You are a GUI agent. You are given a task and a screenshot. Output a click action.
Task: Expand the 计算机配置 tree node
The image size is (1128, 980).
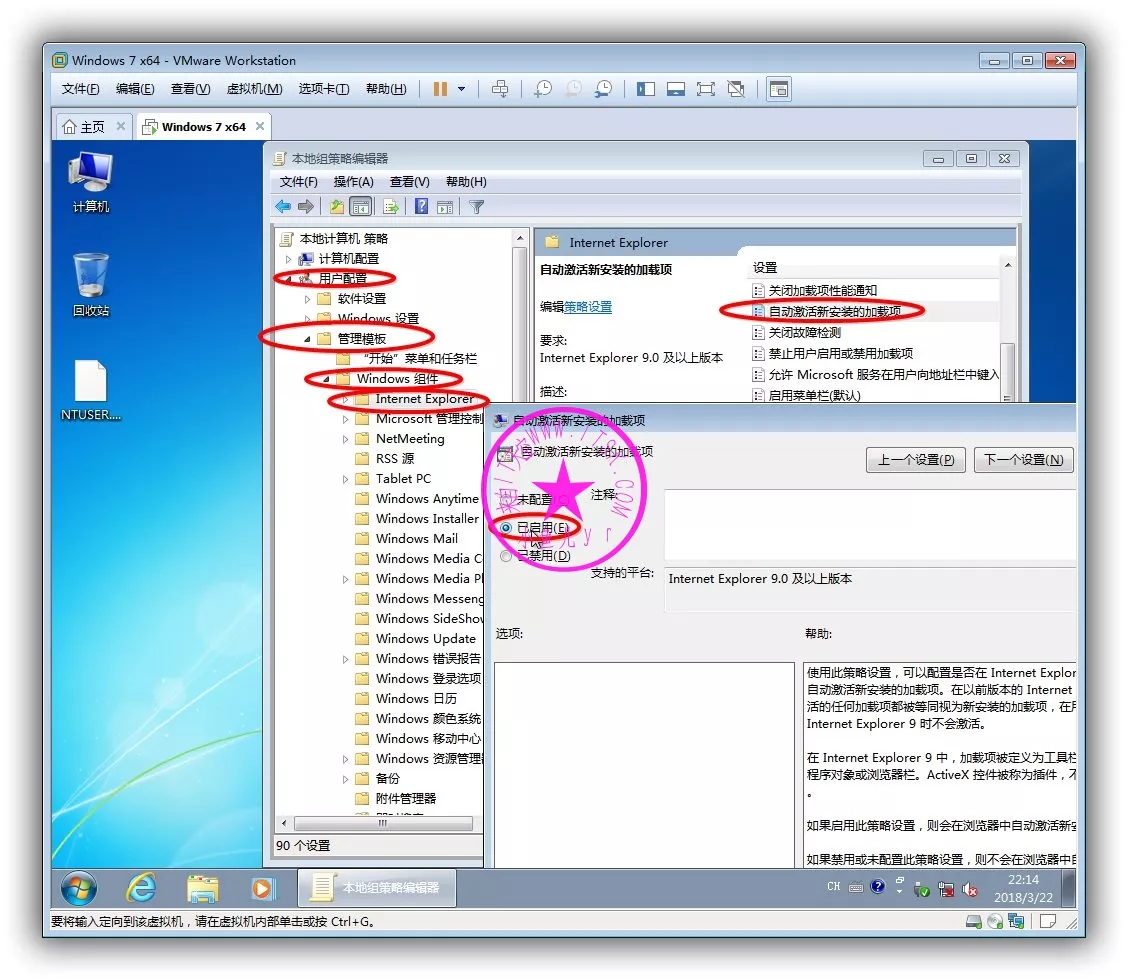289,259
